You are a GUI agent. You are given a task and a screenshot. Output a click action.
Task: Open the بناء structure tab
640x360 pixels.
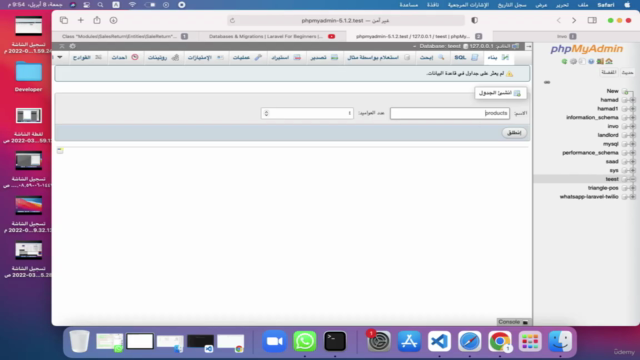[x=498, y=58]
